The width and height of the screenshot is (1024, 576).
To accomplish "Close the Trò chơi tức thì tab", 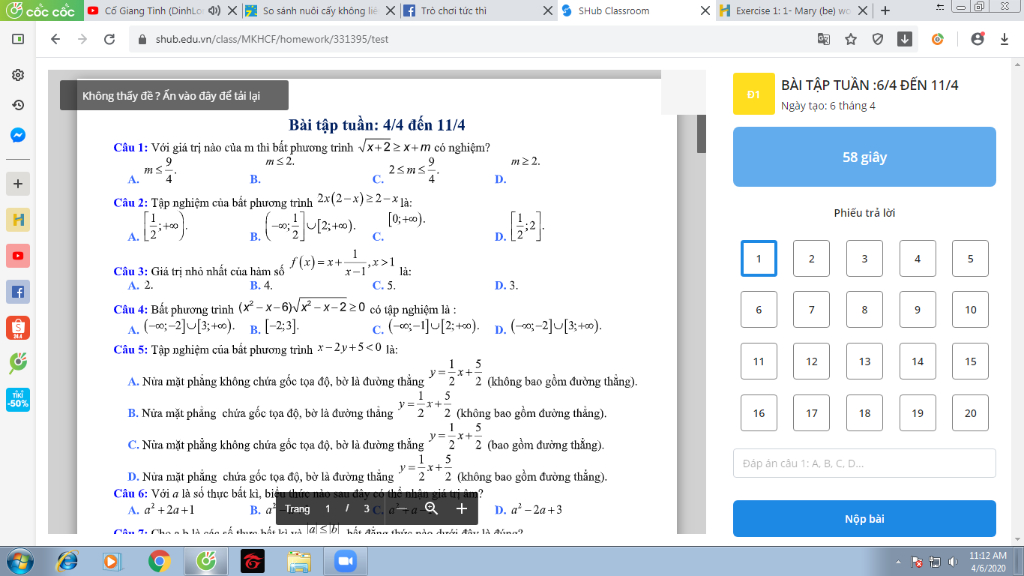I will [x=548, y=10].
